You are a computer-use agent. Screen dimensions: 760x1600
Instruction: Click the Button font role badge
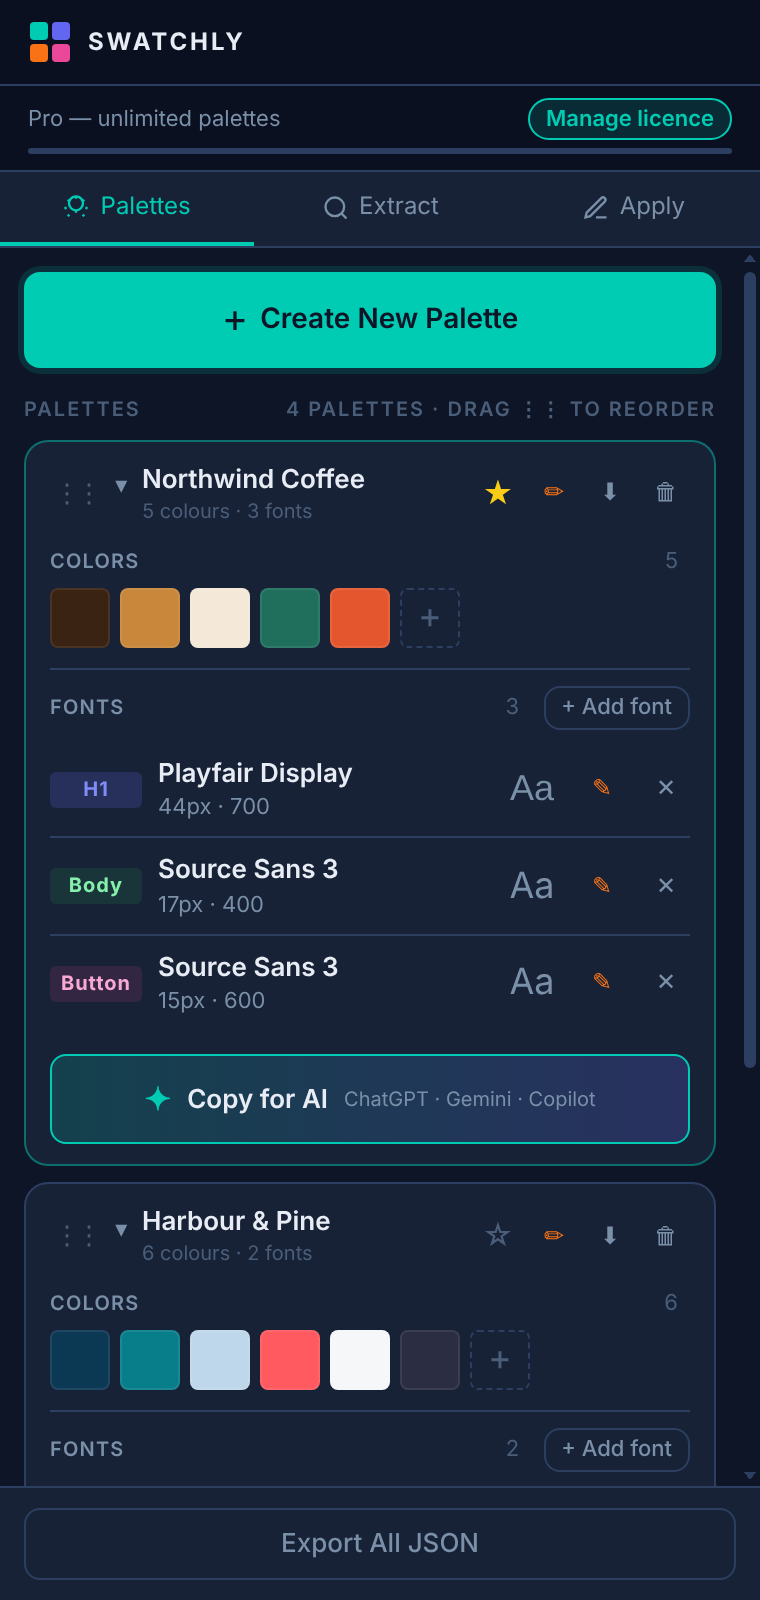(96, 984)
